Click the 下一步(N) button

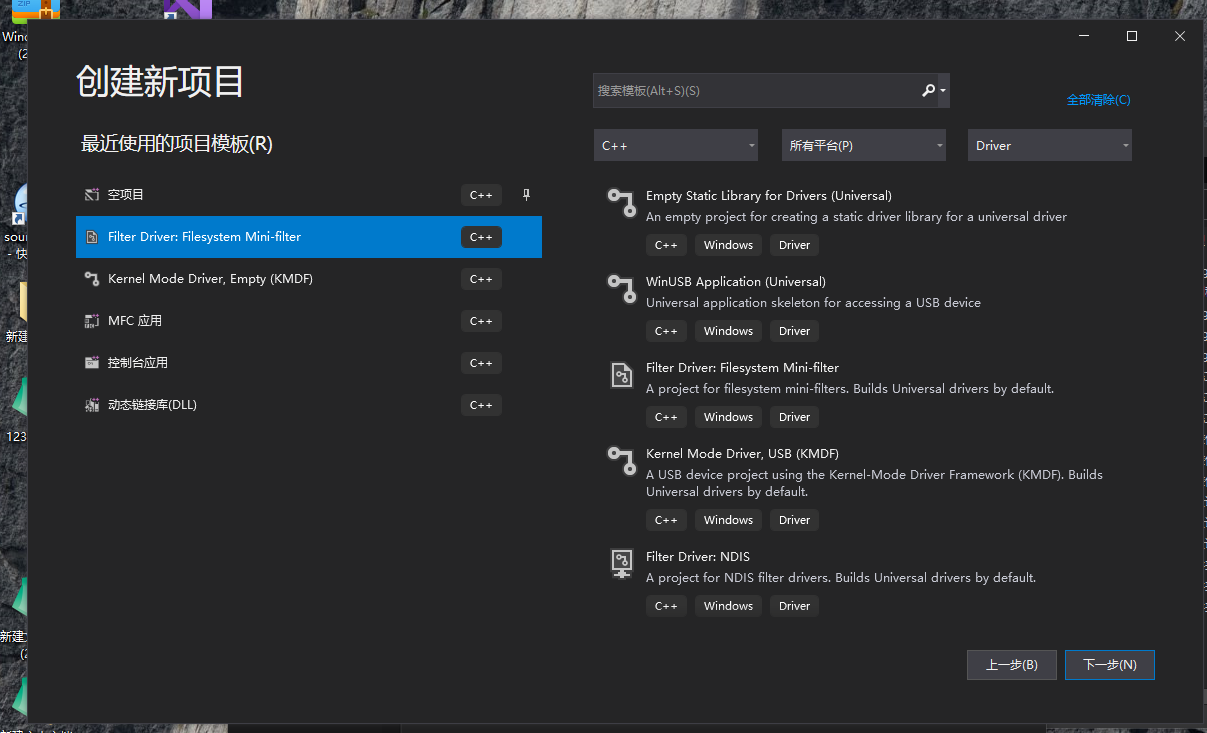[x=1110, y=665]
